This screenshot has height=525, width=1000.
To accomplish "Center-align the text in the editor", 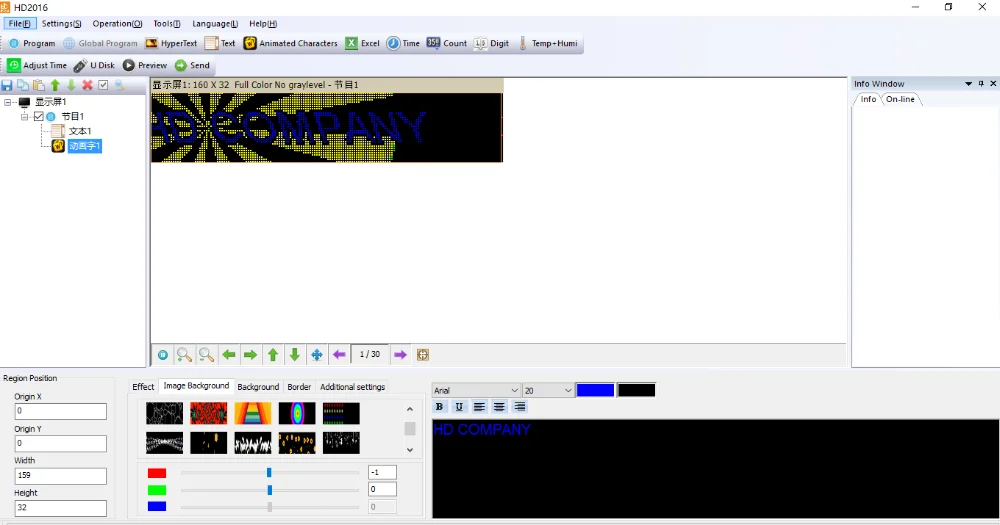I will point(499,407).
